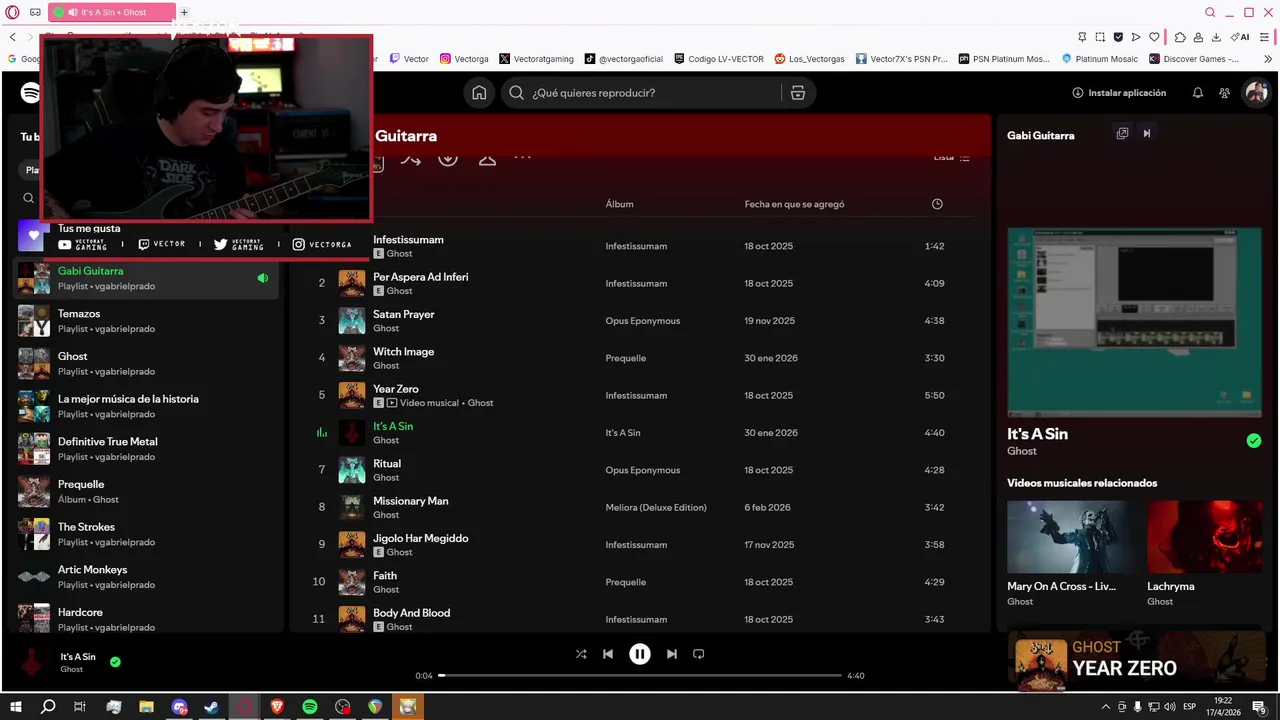Open the Browse icon in the search bar

(x=797, y=93)
